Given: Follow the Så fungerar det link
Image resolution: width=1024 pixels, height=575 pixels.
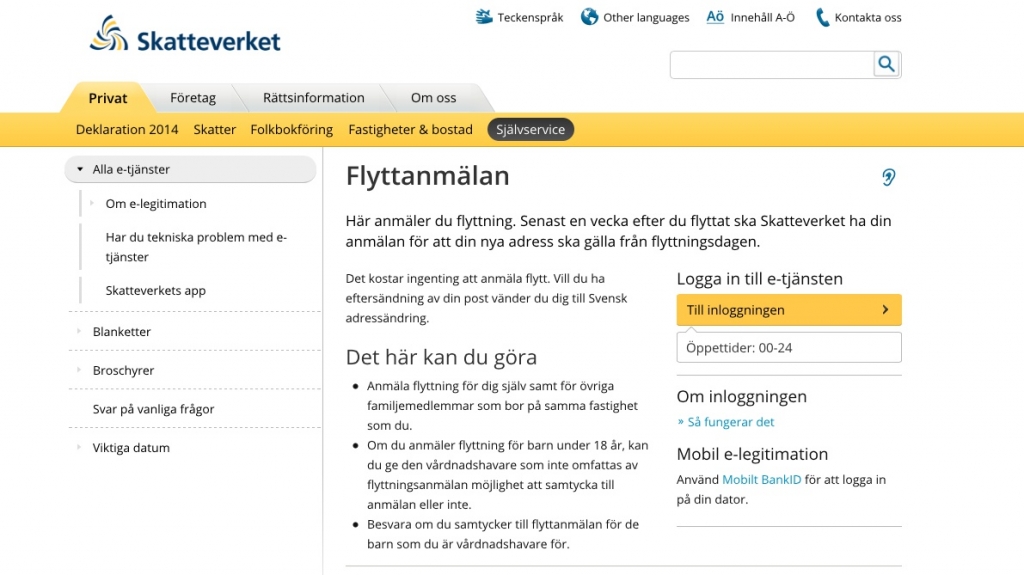Looking at the screenshot, I should point(730,422).
